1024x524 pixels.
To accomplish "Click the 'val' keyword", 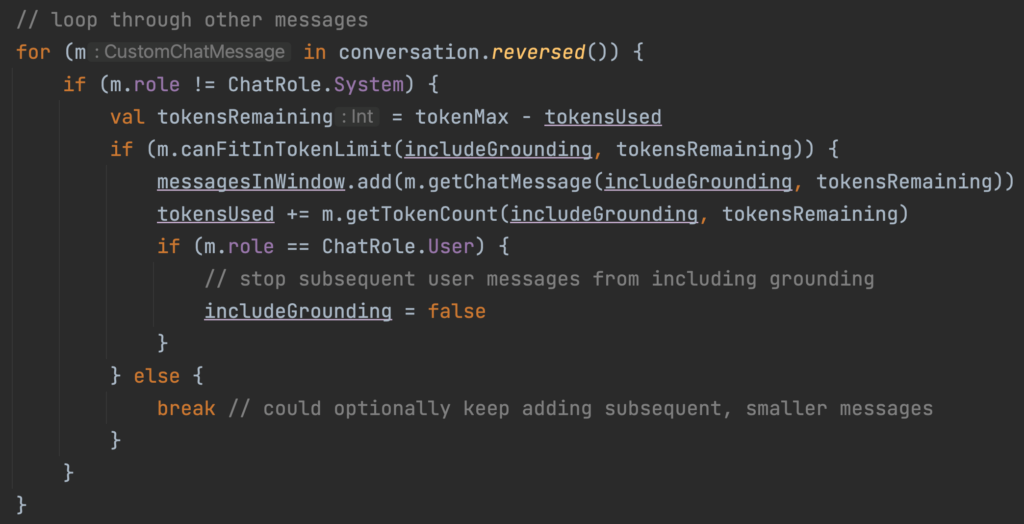I will (127, 117).
